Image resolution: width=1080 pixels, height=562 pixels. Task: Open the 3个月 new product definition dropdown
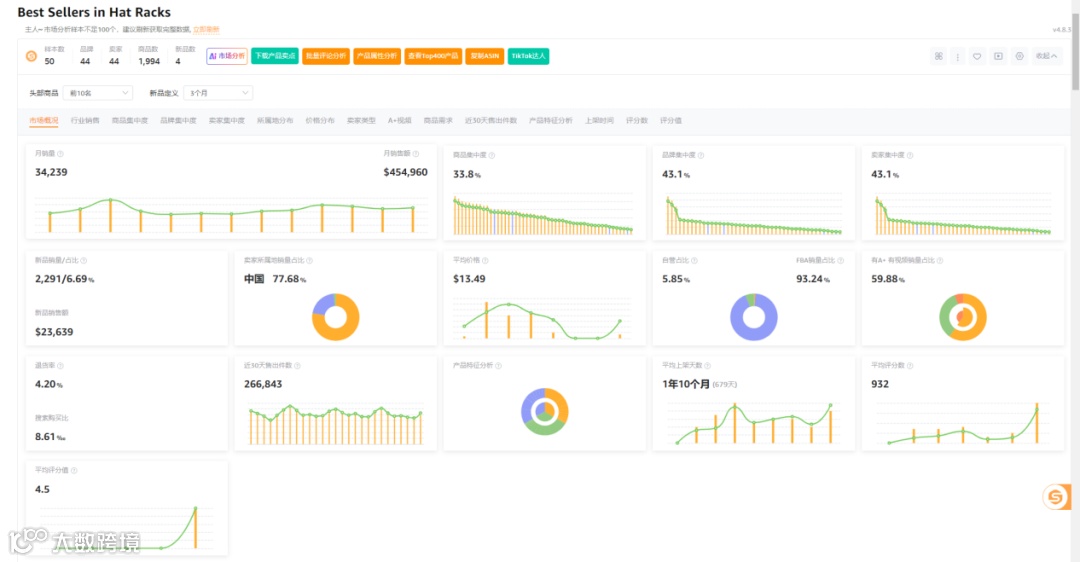(x=218, y=93)
